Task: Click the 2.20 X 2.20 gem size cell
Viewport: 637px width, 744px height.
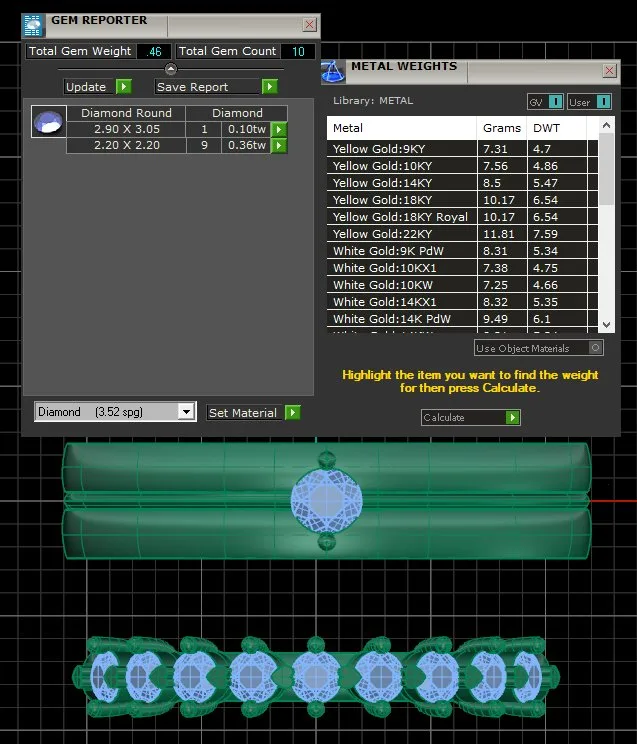Action: [126, 145]
